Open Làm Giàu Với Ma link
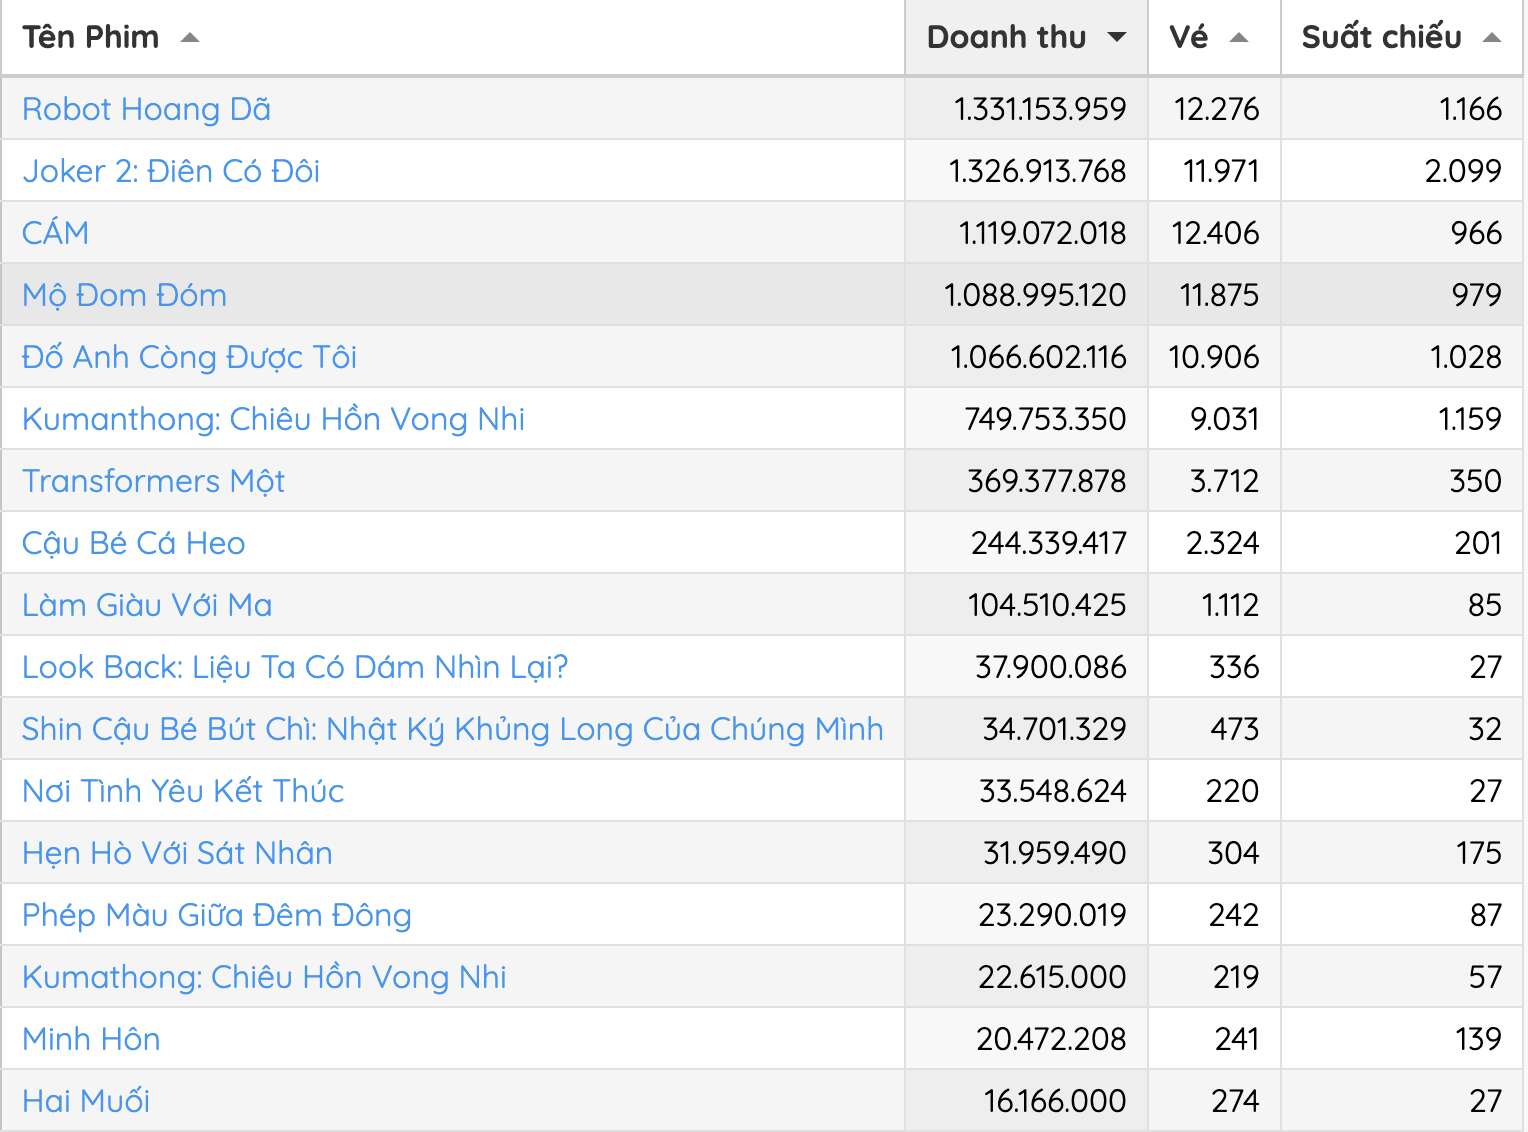Image resolution: width=1528 pixels, height=1132 pixels. pos(147,605)
